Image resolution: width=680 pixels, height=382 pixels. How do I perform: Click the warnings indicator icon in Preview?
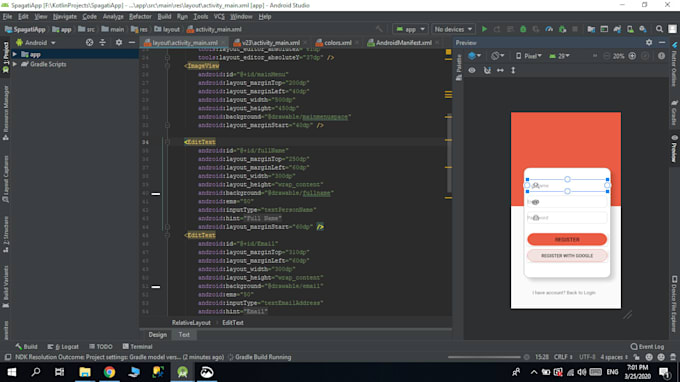(x=661, y=56)
